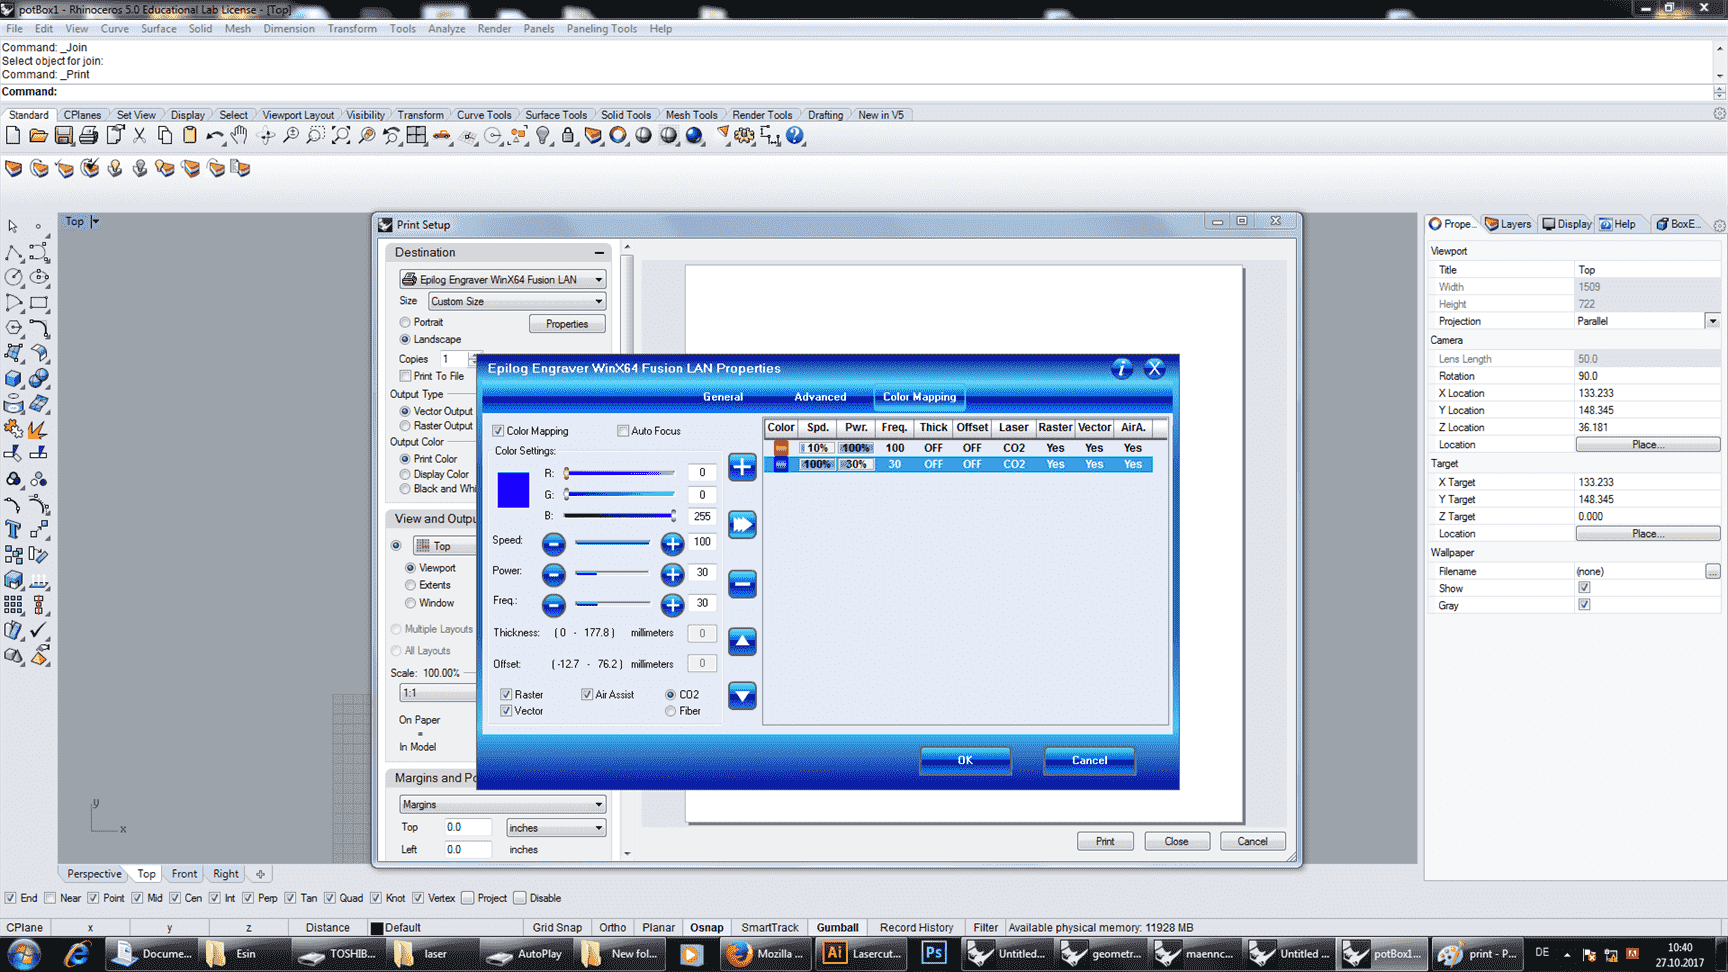Click Properties button in Print Setup
The image size is (1728, 972).
(x=567, y=324)
